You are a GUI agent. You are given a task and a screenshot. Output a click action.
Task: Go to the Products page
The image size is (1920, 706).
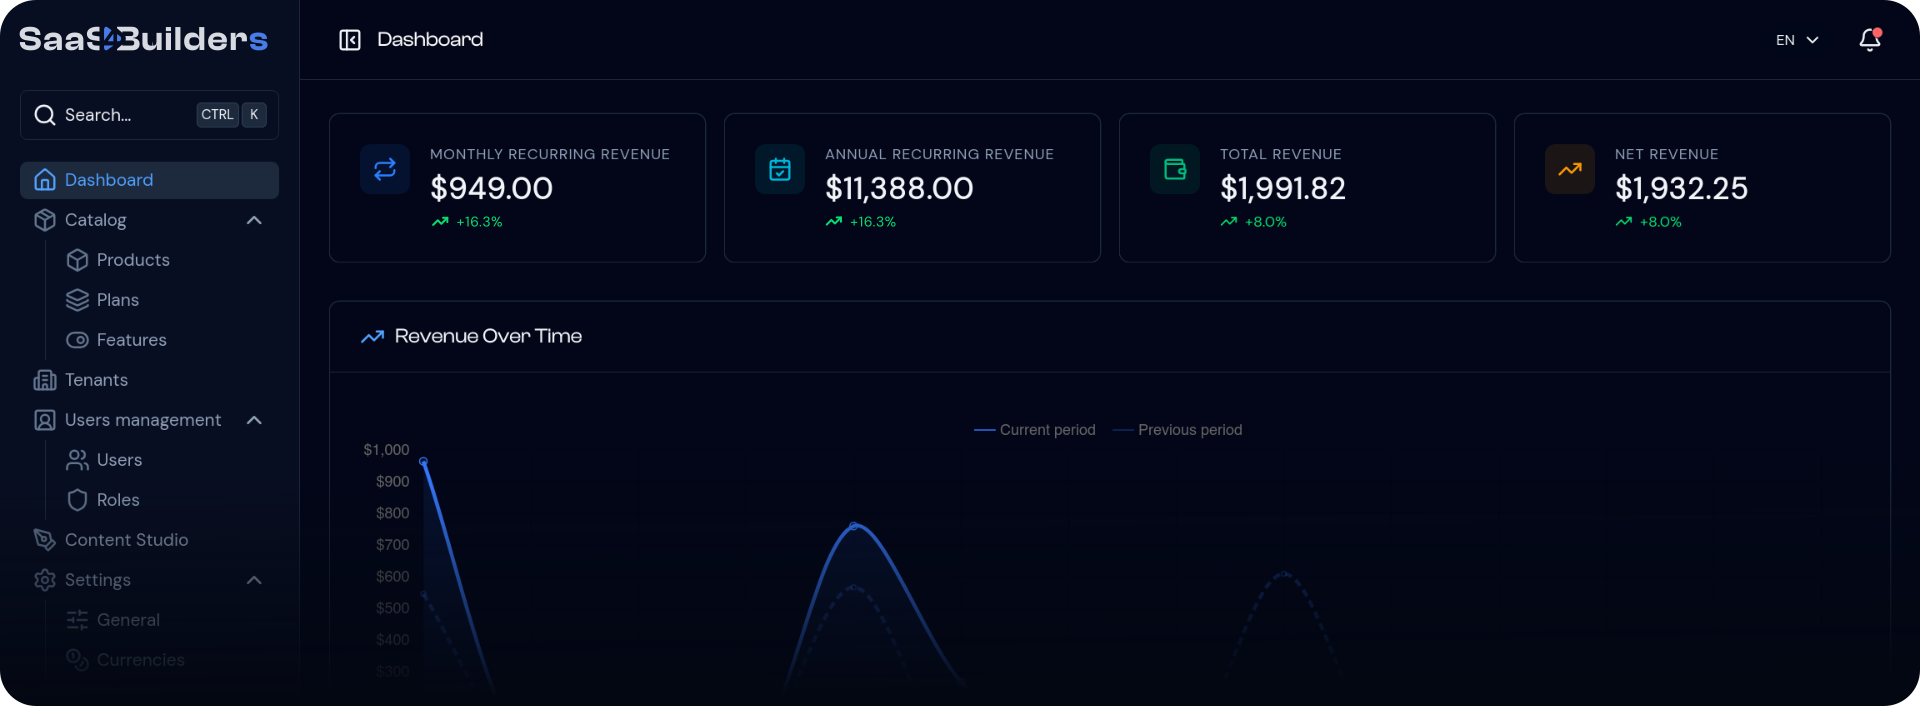point(132,260)
